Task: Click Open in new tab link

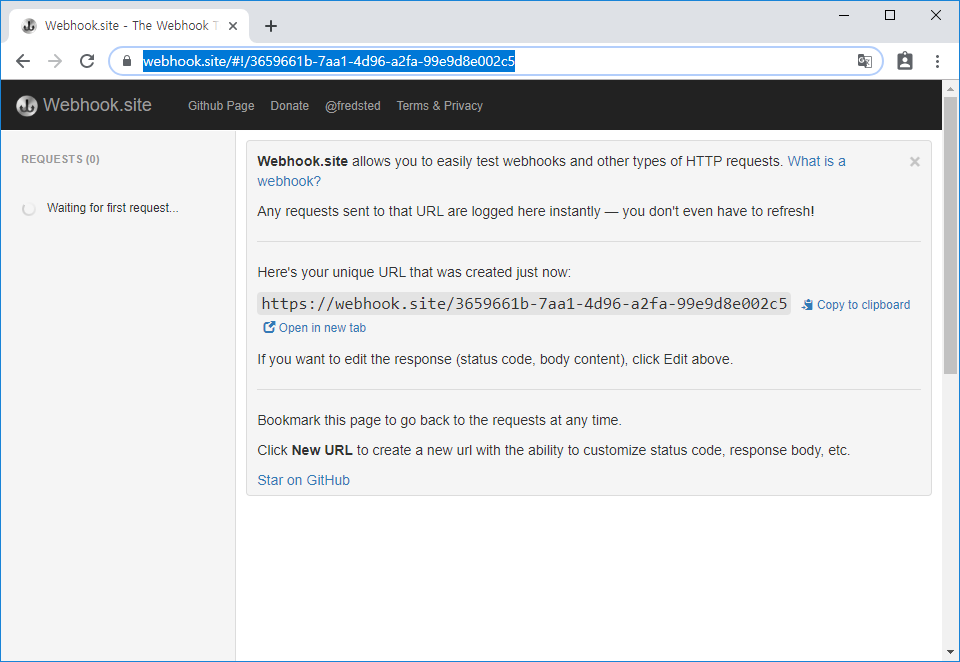Action: click(315, 328)
